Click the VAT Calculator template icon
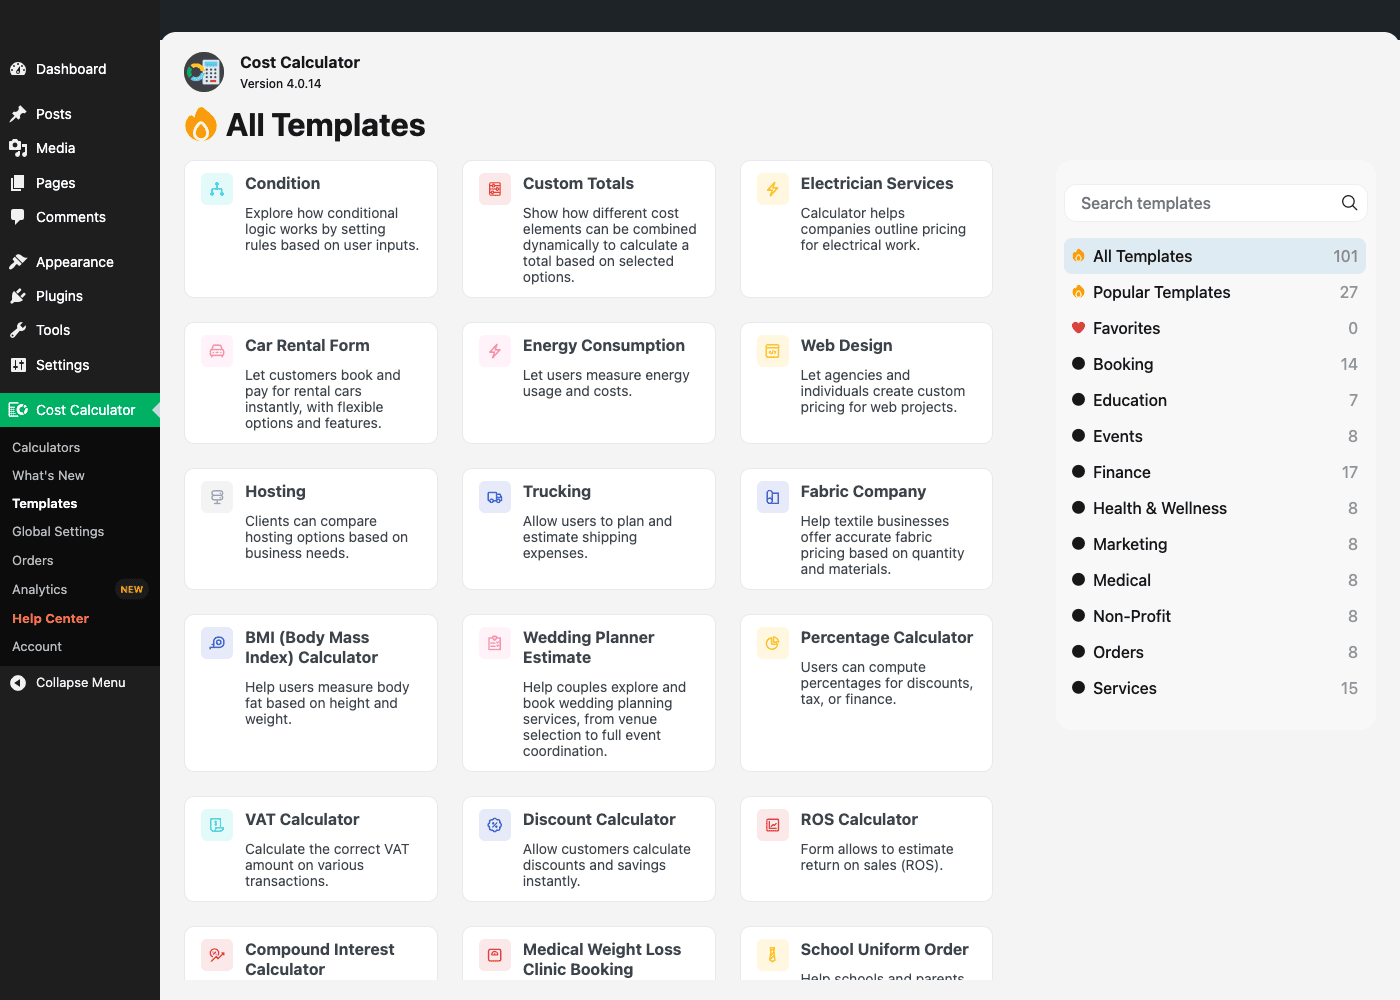The height and width of the screenshot is (1000, 1400). (217, 825)
